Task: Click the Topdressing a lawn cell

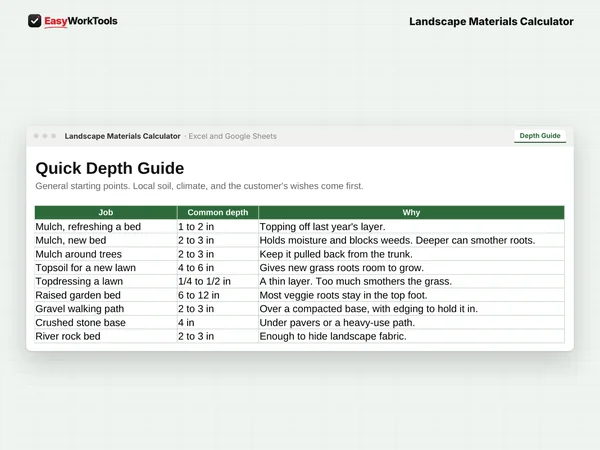Action: click(x=106, y=281)
